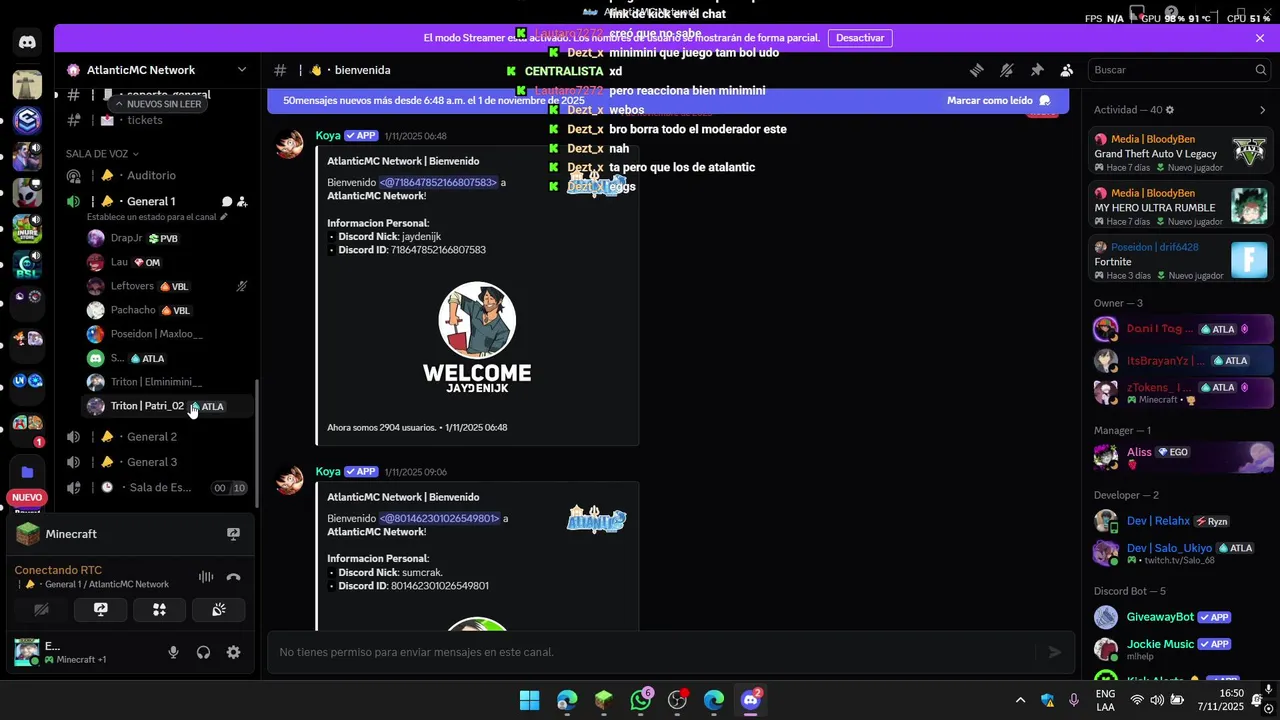Open soundboard icon in voice panel
The image size is (1280, 720).
tap(219, 610)
